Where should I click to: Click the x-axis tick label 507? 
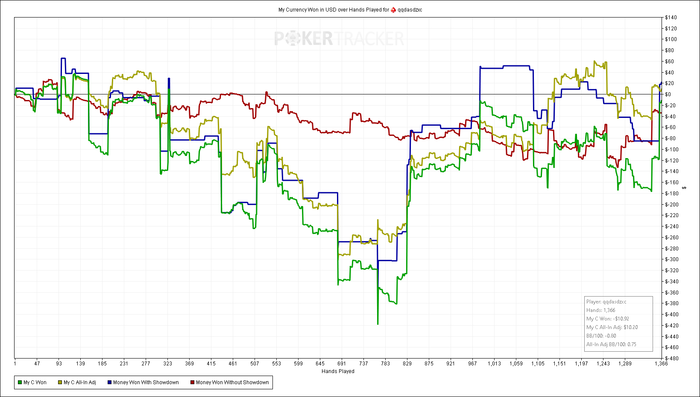pyautogui.click(x=254, y=364)
